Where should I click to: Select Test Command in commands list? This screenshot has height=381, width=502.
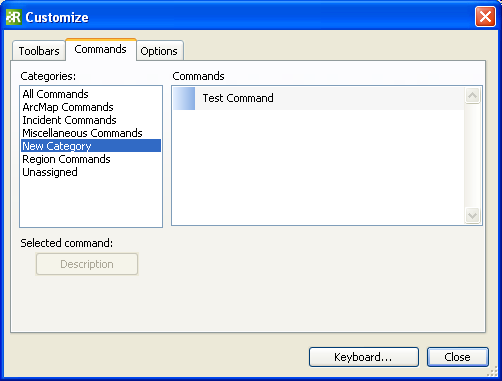tap(318, 98)
